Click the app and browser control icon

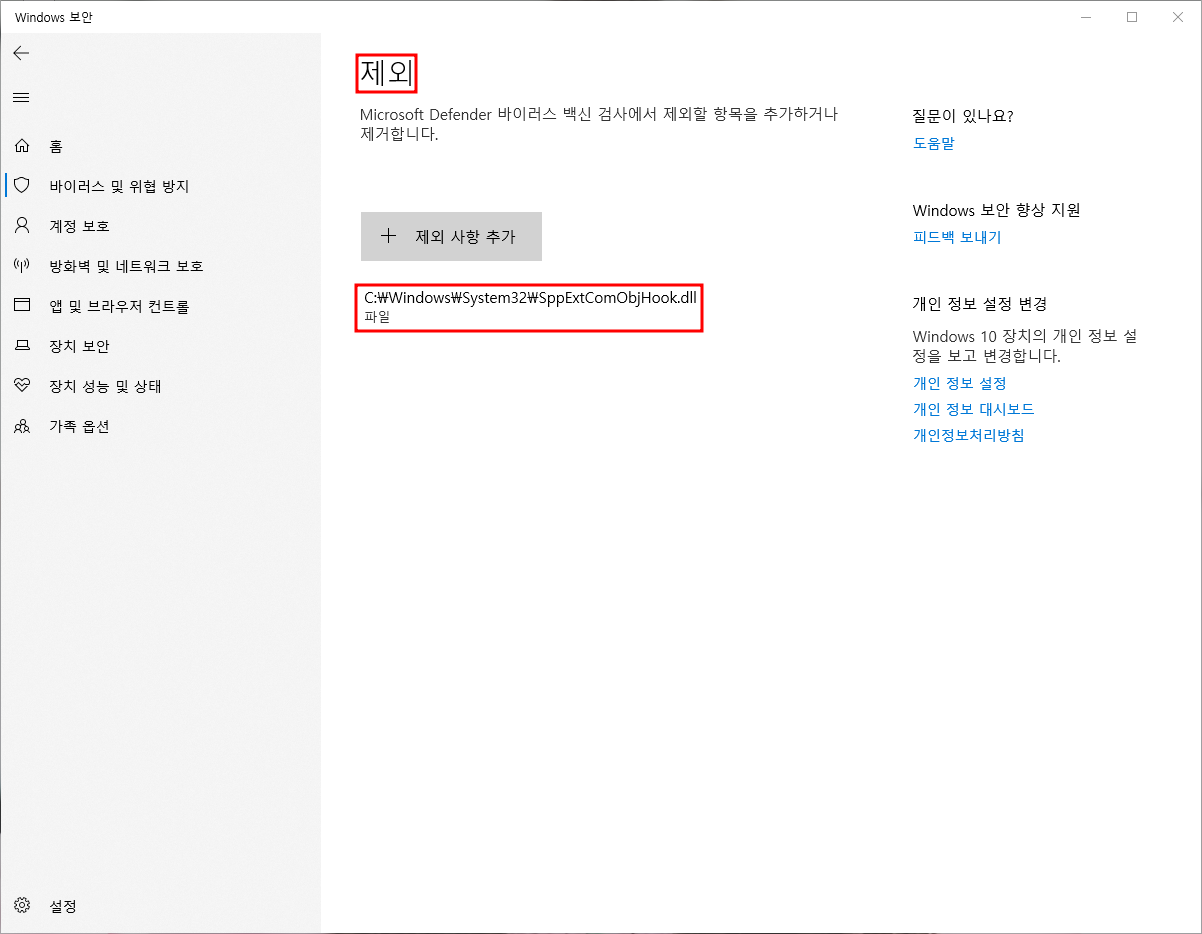(22, 306)
